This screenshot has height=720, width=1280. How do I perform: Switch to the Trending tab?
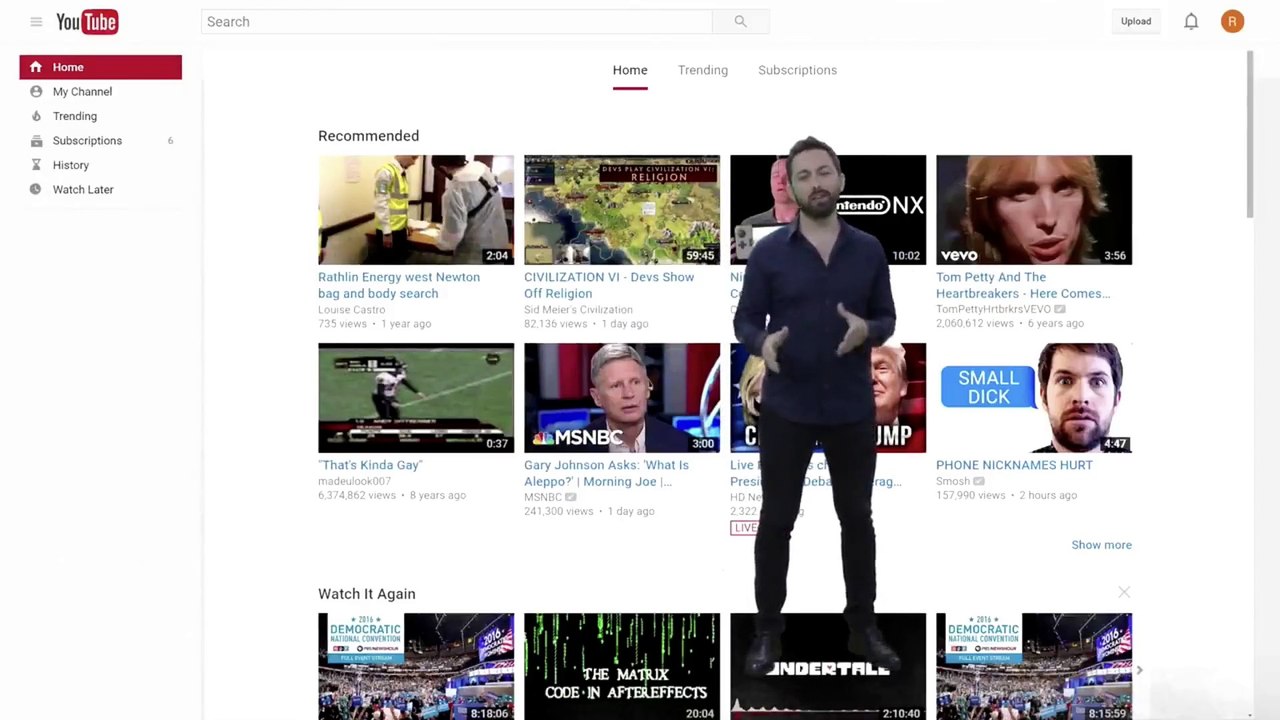pyautogui.click(x=703, y=70)
